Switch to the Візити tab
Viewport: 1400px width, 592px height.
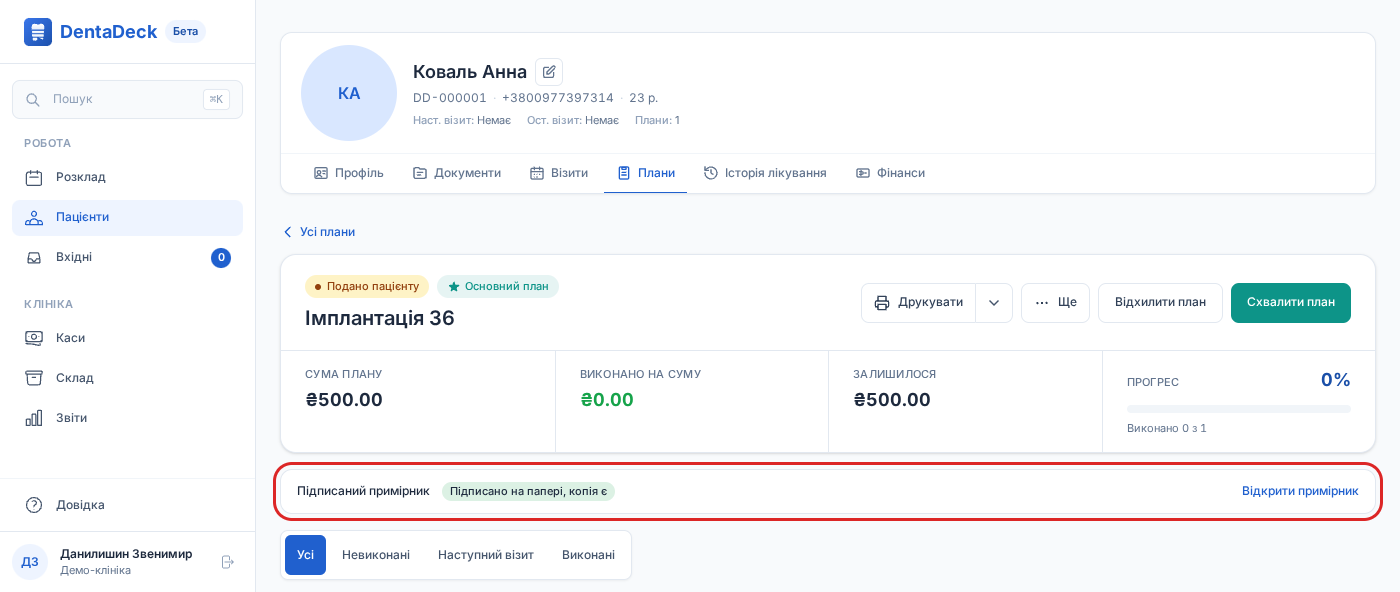pyautogui.click(x=558, y=173)
